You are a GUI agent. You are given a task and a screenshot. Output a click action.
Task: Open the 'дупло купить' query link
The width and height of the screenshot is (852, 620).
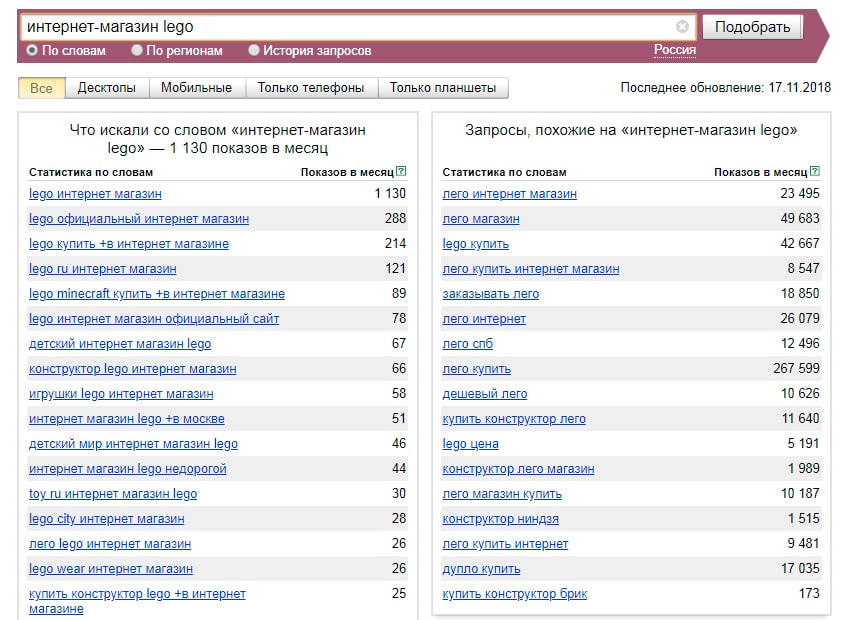(481, 569)
